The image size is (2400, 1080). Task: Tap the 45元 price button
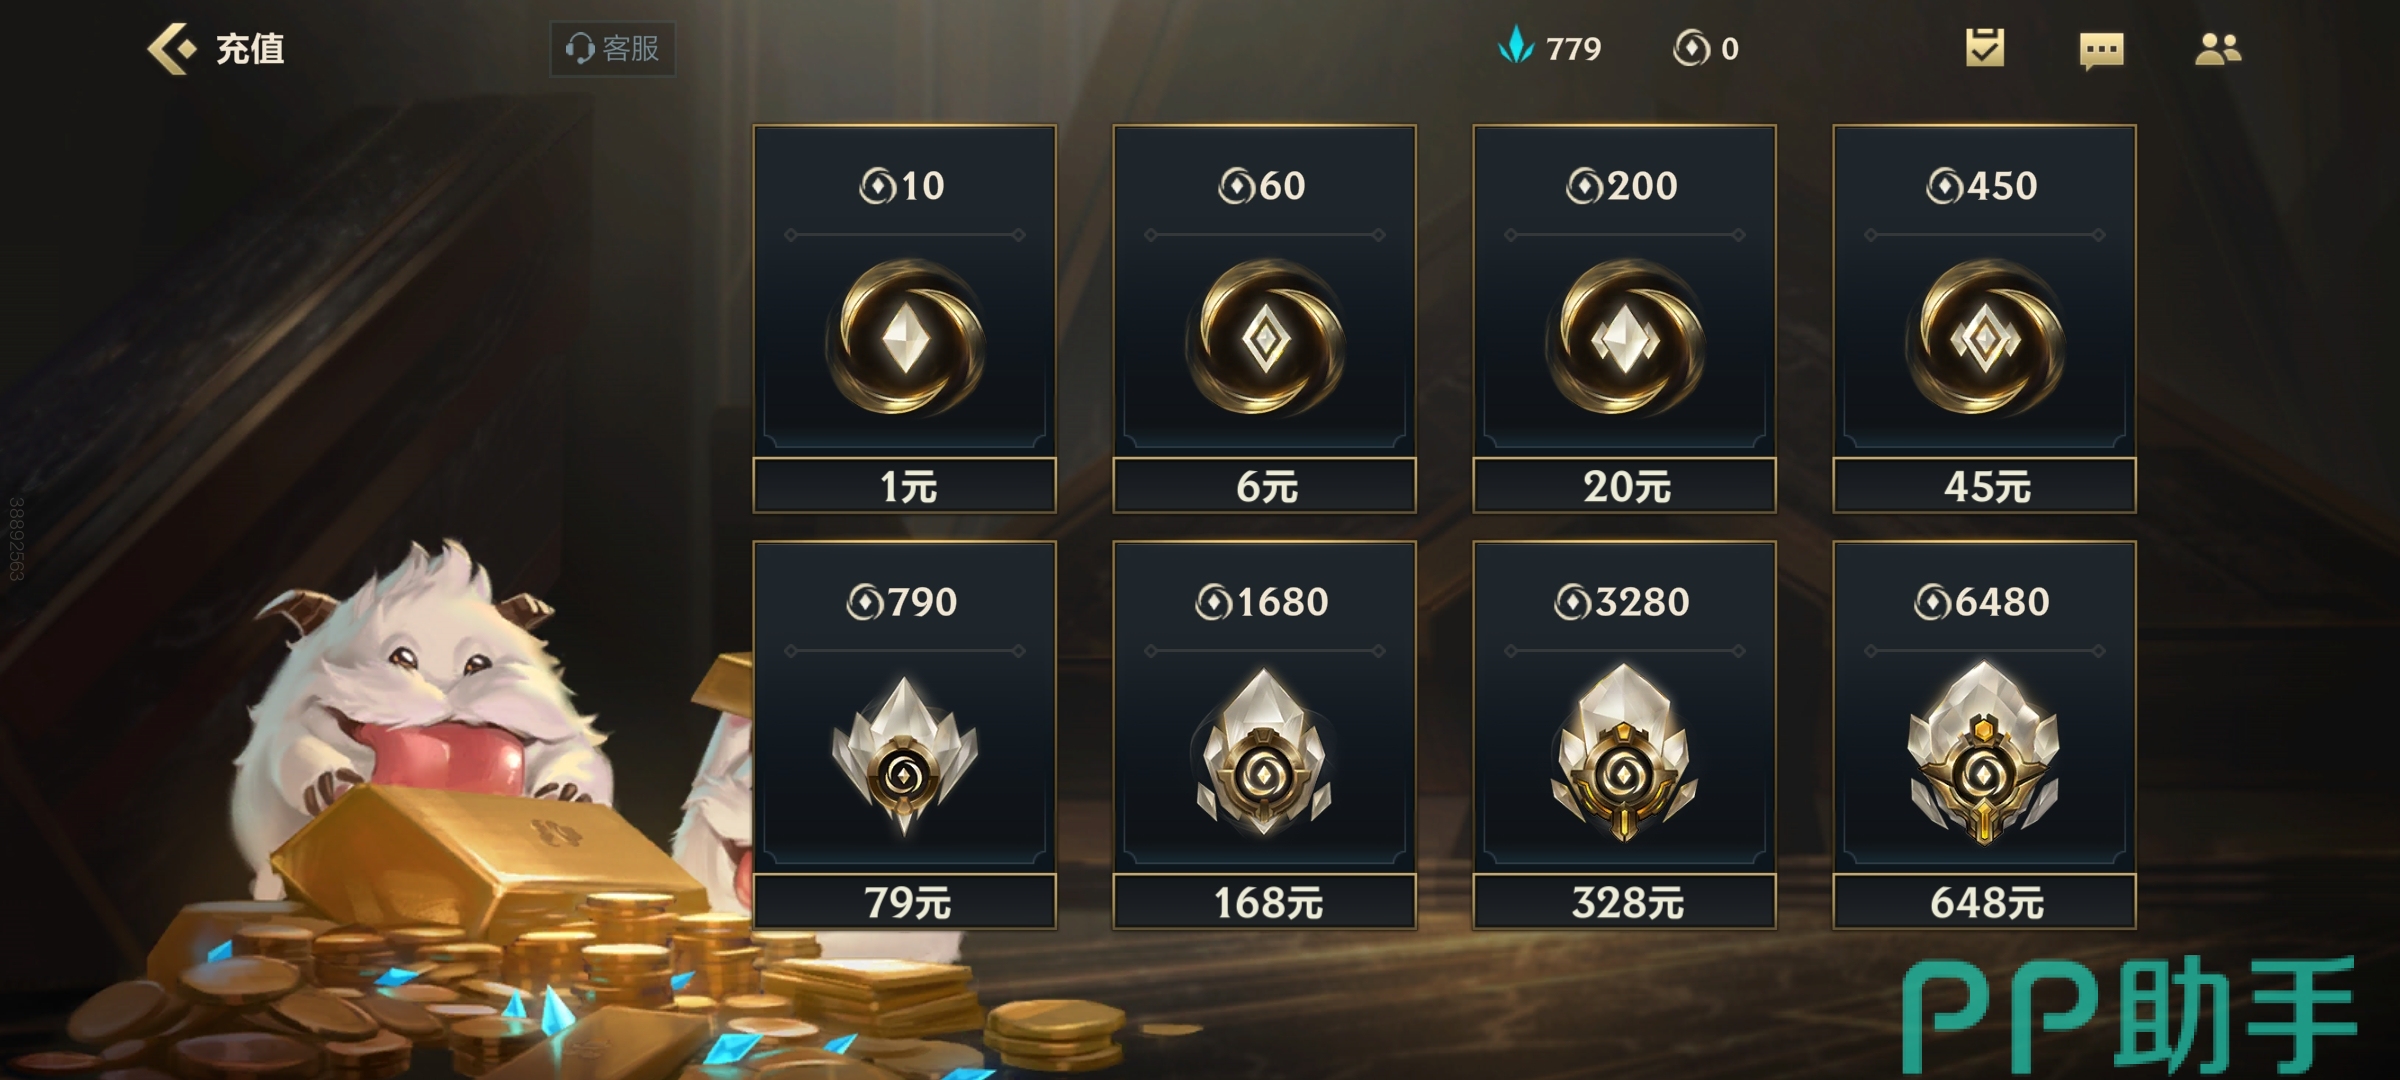click(x=1985, y=486)
